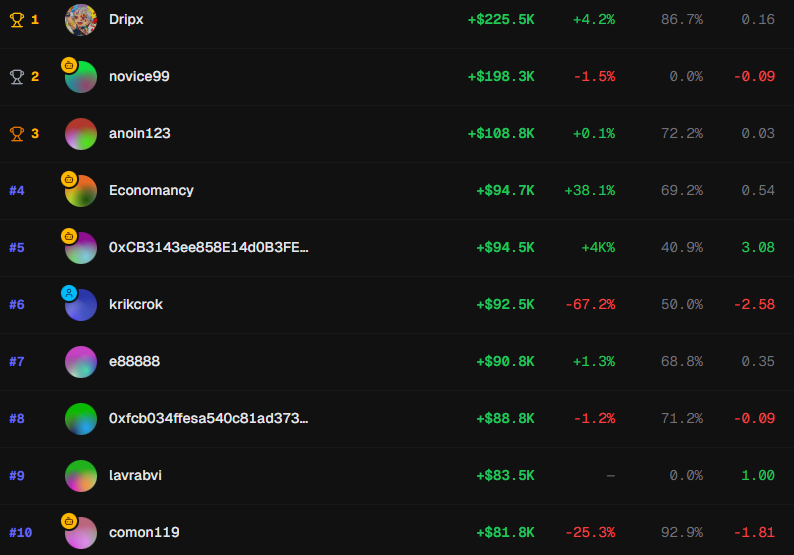Open the comon119 trader name
This screenshot has width=794, height=555.
[x=144, y=532]
